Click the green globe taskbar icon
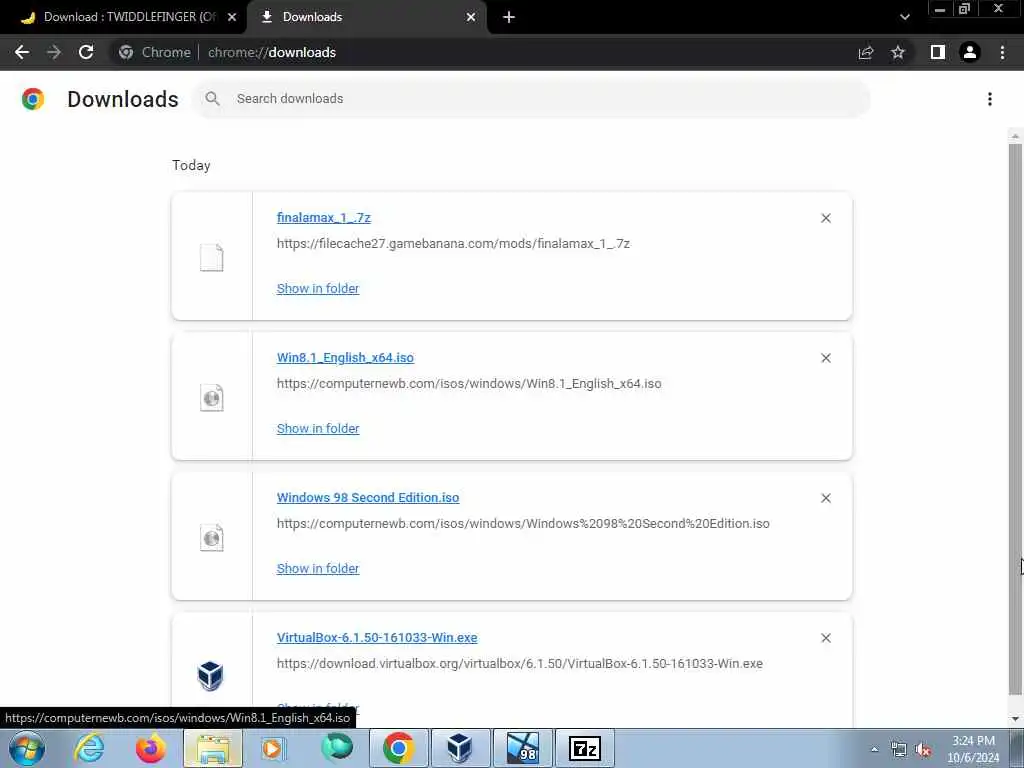 [337, 748]
